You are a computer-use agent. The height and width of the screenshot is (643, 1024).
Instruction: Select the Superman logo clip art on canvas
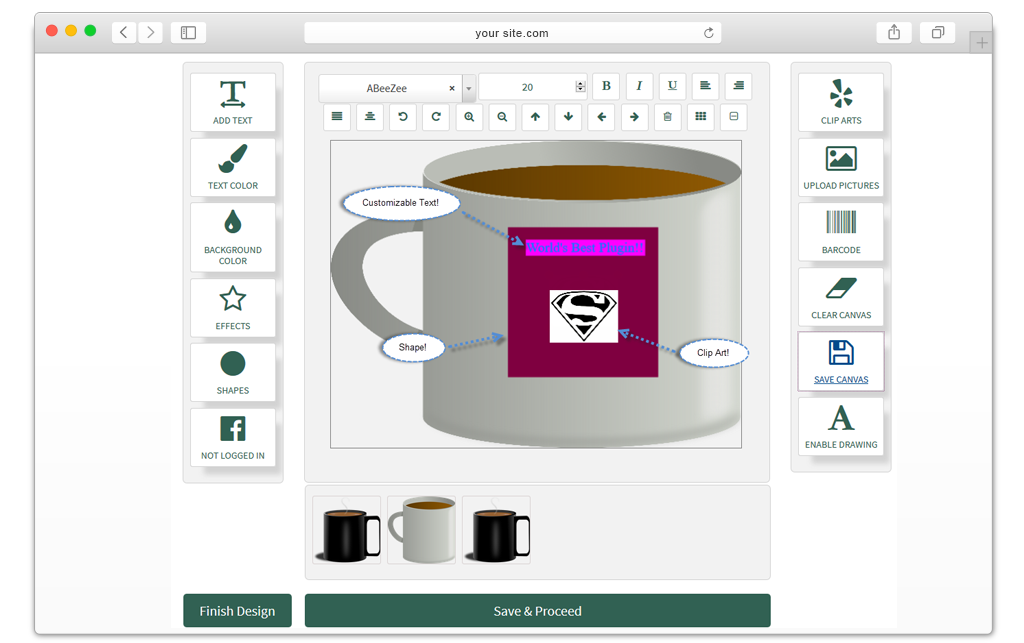point(583,316)
